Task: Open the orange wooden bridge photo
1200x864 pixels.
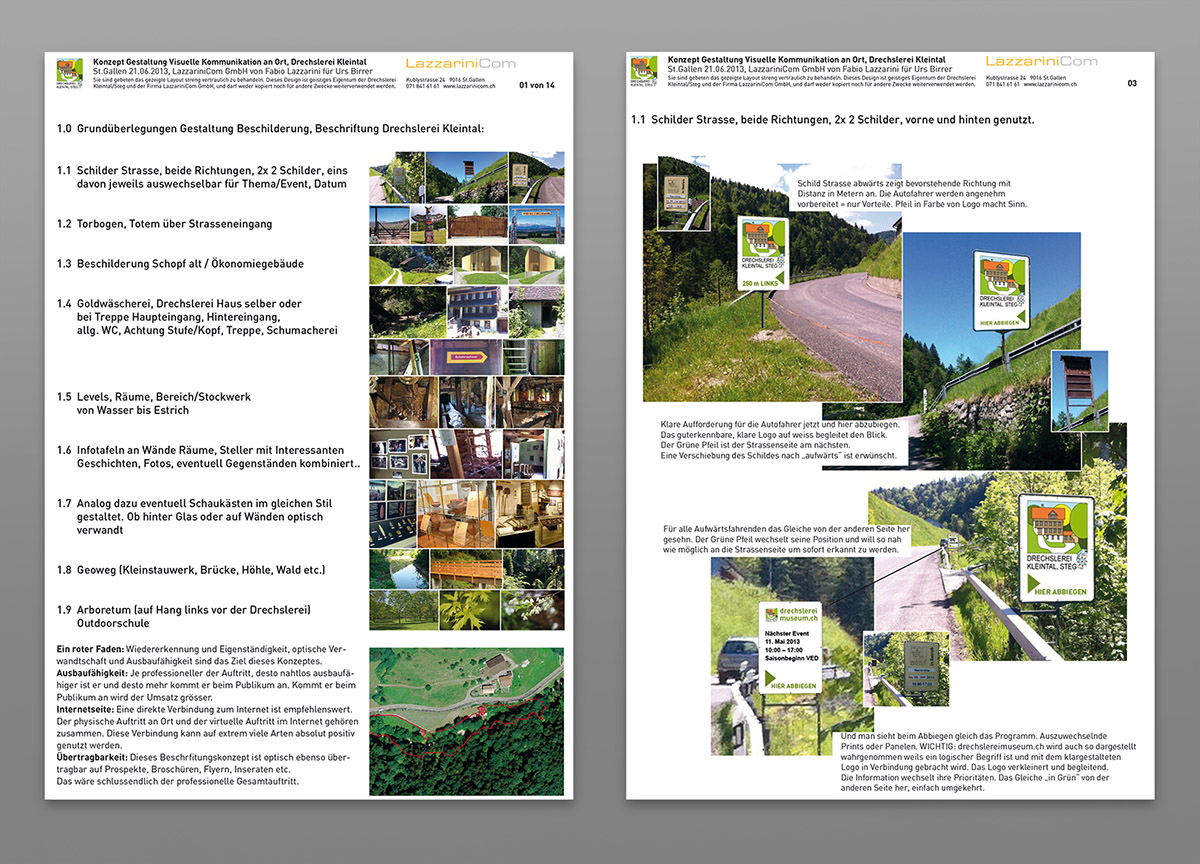Action: click(466, 568)
